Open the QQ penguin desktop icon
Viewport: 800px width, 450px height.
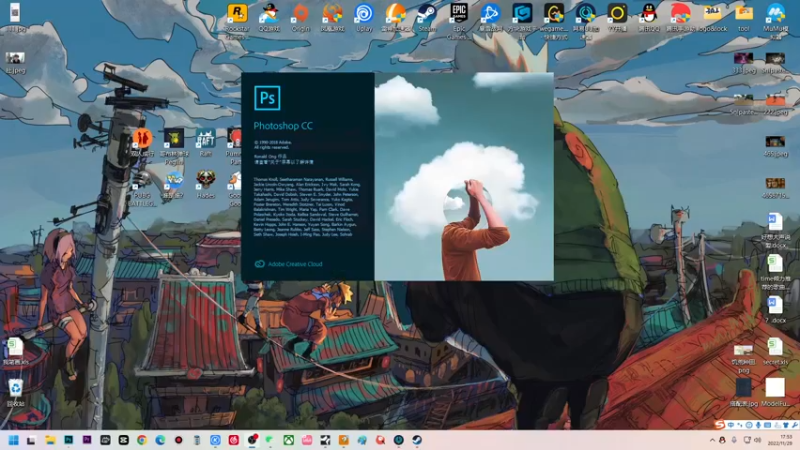point(648,17)
